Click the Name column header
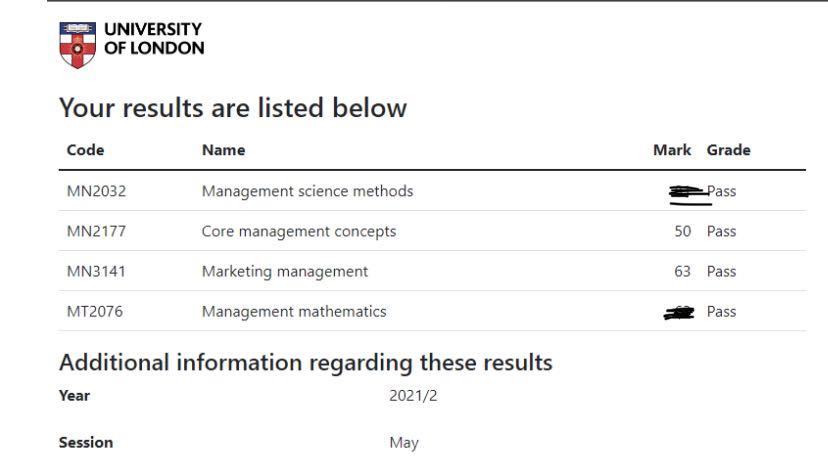 pyautogui.click(x=223, y=150)
